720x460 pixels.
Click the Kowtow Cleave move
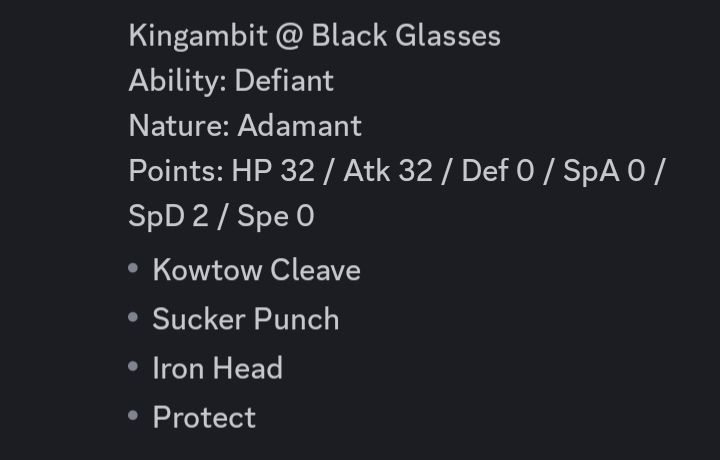[x=257, y=269]
